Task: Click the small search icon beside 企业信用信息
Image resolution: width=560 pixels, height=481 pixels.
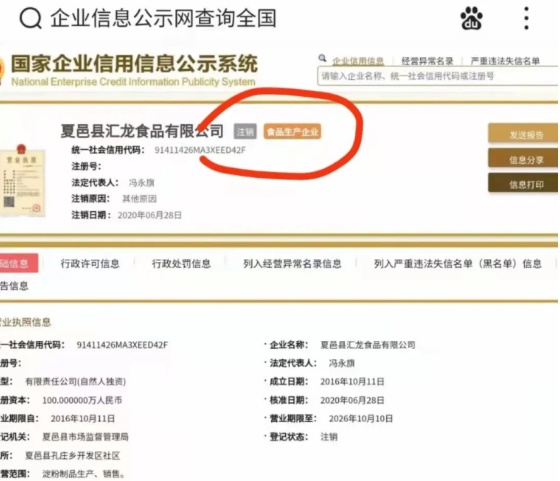Action: (322, 58)
